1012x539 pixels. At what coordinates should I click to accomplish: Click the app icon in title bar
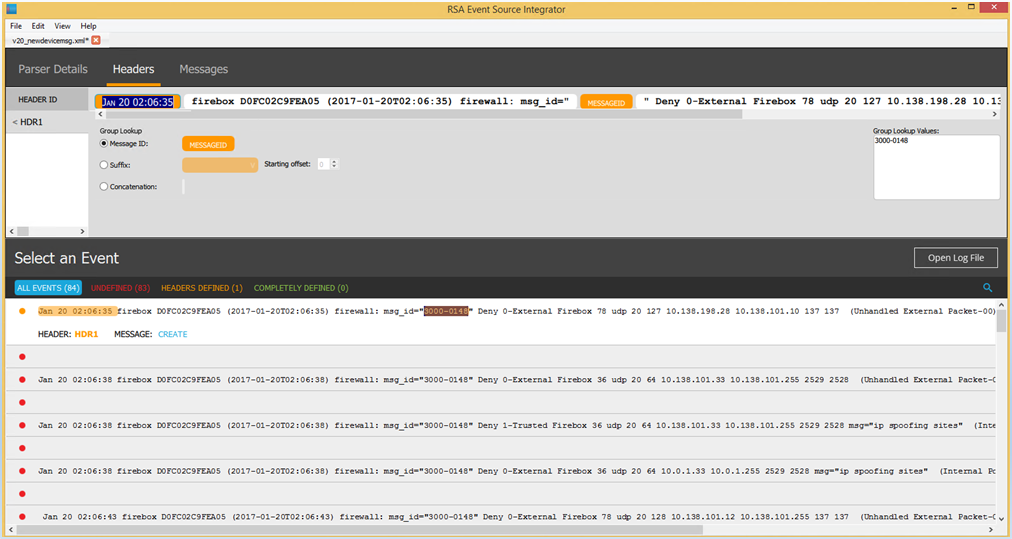pyautogui.click(x=11, y=9)
